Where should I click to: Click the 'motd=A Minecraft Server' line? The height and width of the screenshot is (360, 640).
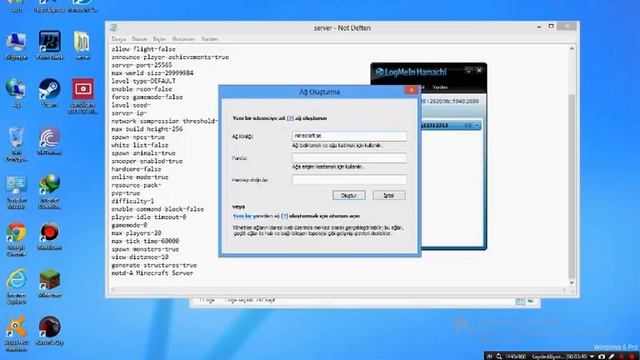152,273
